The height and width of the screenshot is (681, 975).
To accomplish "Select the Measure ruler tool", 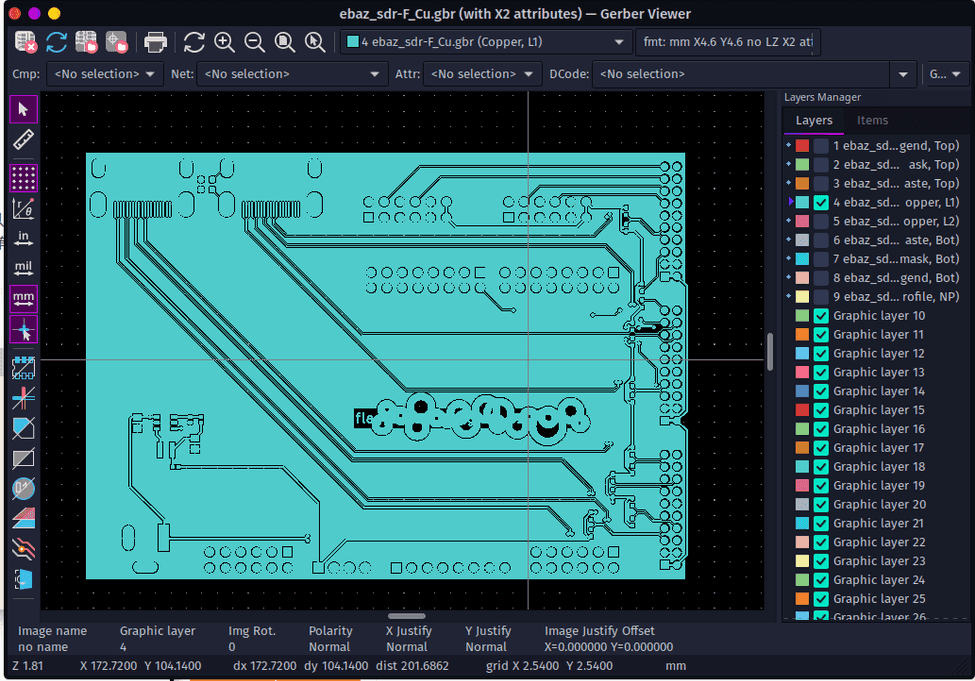I will click(24, 139).
